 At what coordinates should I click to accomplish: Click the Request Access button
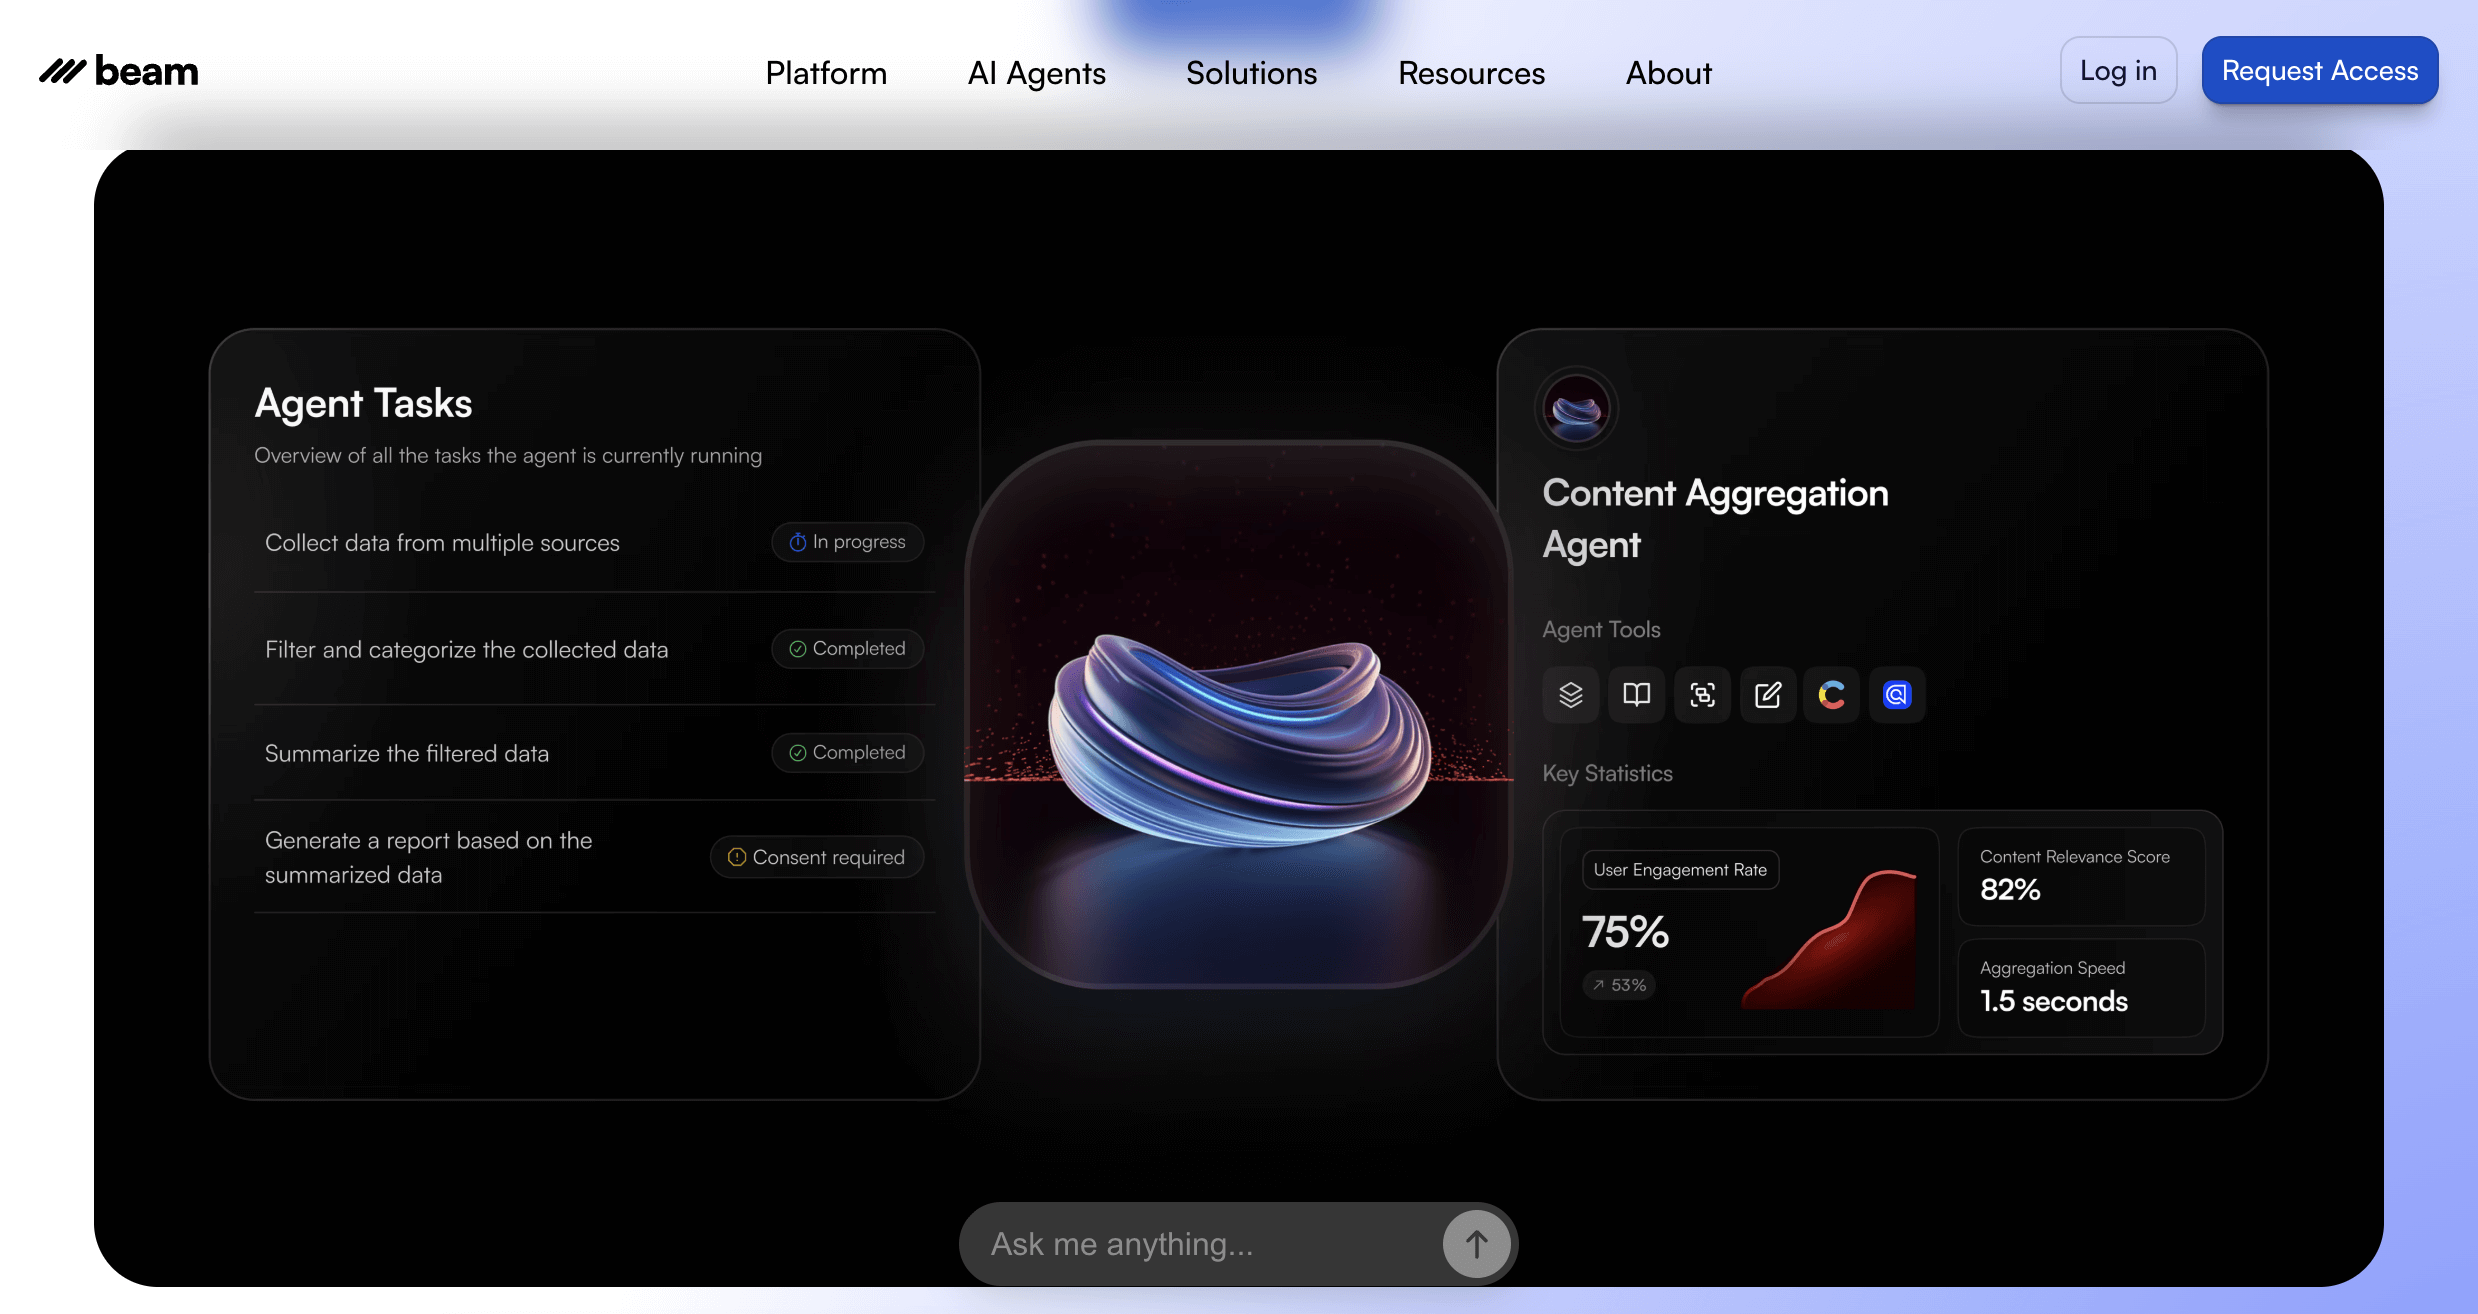pyautogui.click(x=2319, y=70)
